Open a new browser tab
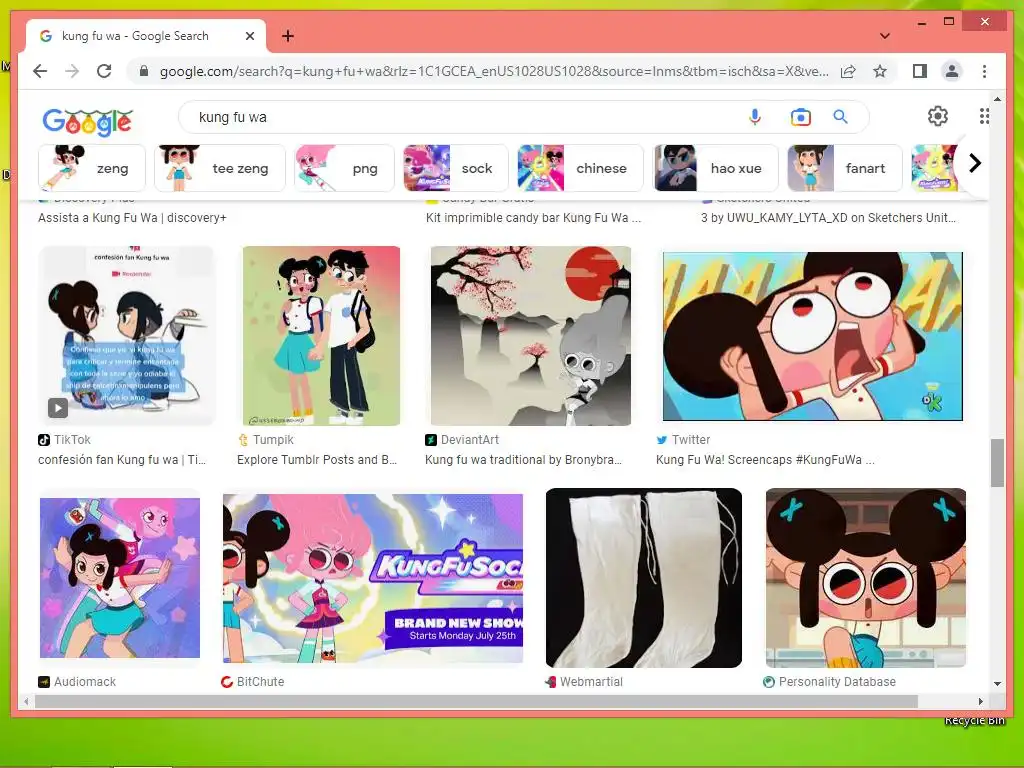The image size is (1024, 768). click(288, 36)
